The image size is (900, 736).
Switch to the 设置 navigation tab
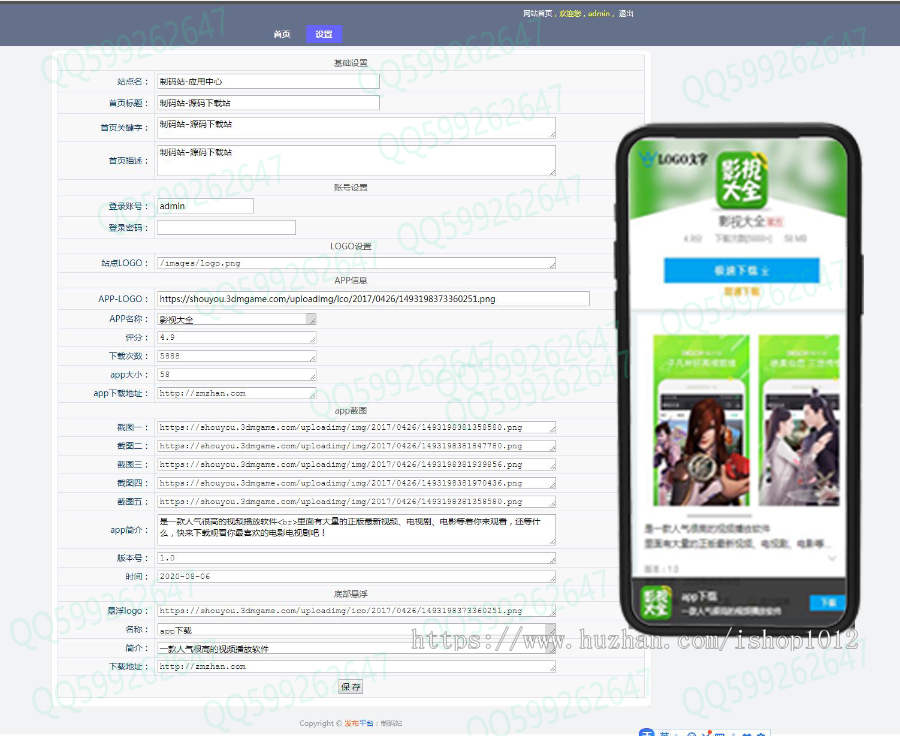click(x=324, y=34)
